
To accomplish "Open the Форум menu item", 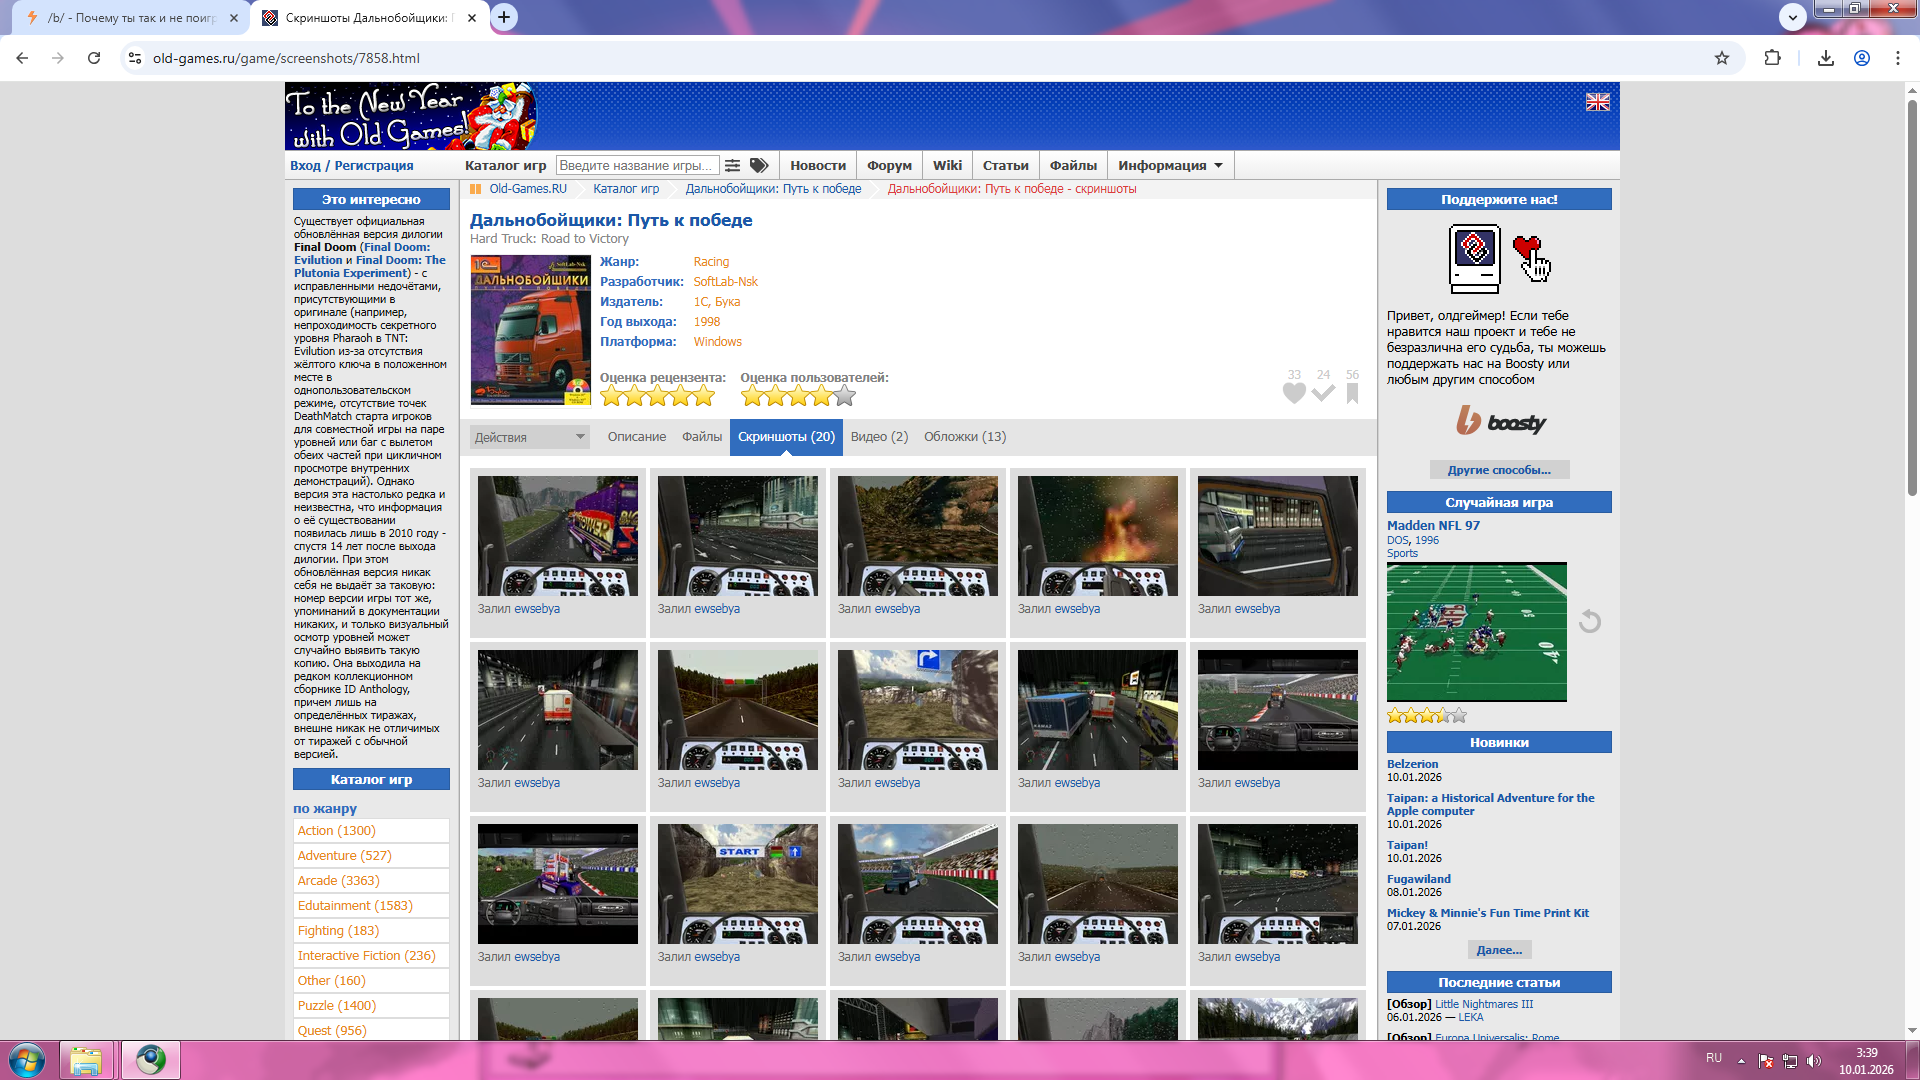I will click(889, 166).
